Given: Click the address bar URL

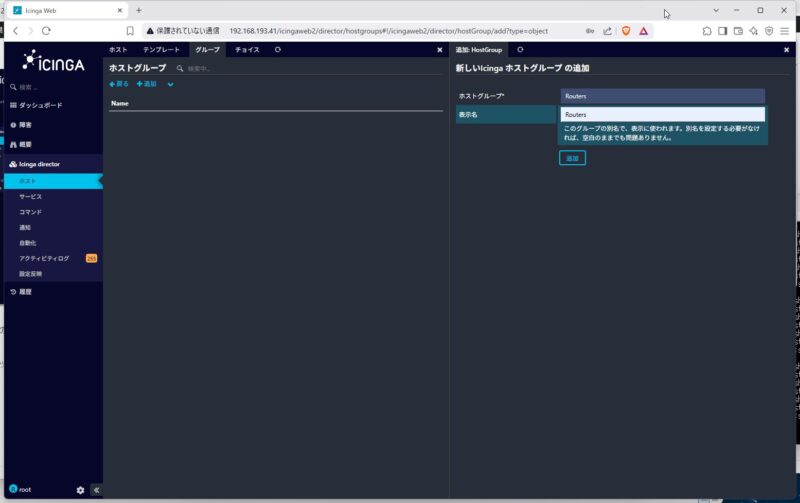Looking at the screenshot, I should click(x=388, y=31).
